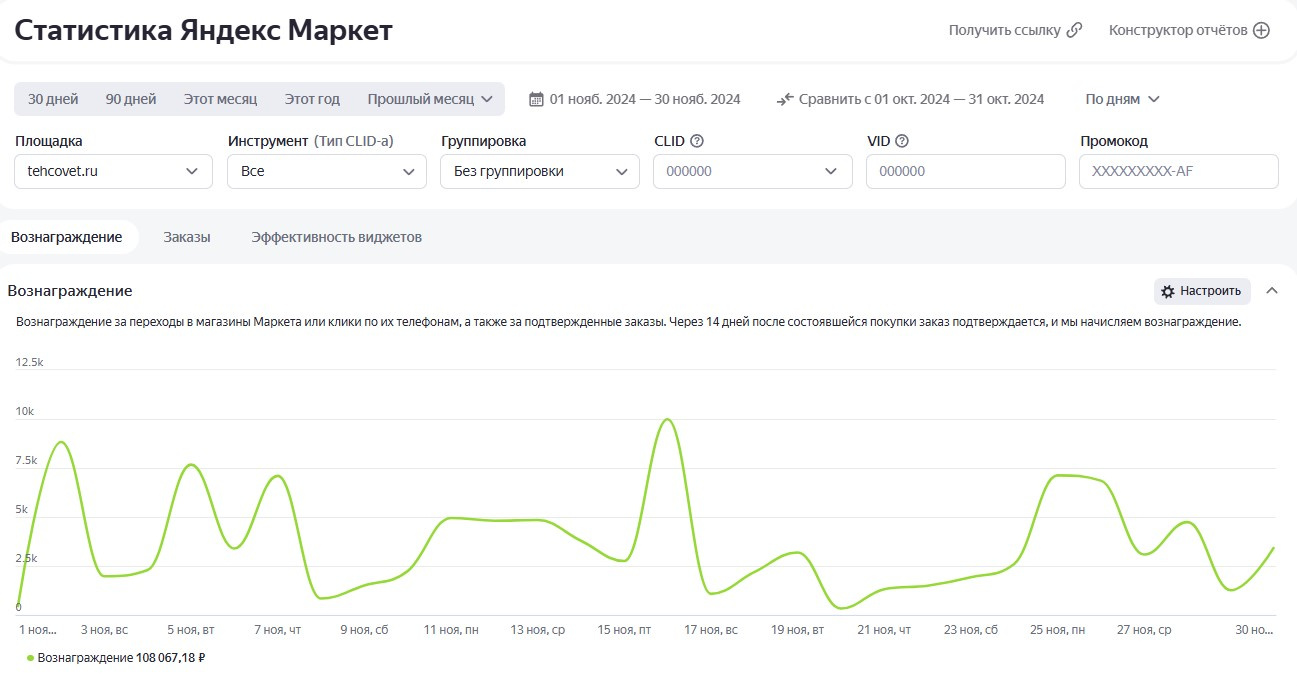Click the 15 ноя, пт axis label
Screen dimensions: 1297x686
point(624,630)
